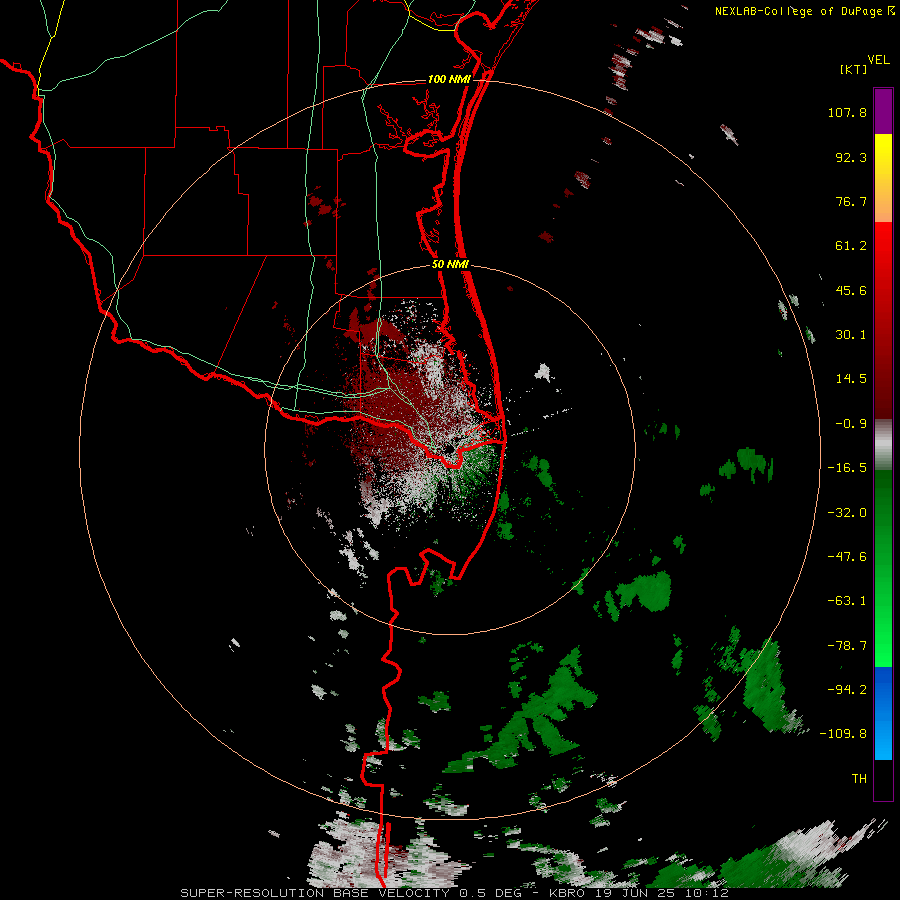This screenshot has height=900, width=900.
Task: Click the -47.6 legend value
Action: pos(847,557)
